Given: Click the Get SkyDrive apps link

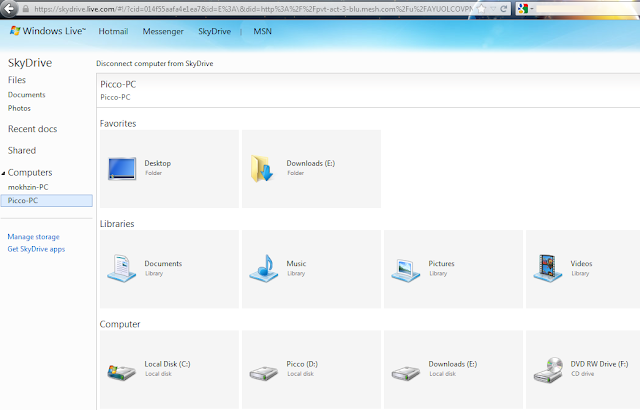Looking at the screenshot, I should (x=36, y=249).
